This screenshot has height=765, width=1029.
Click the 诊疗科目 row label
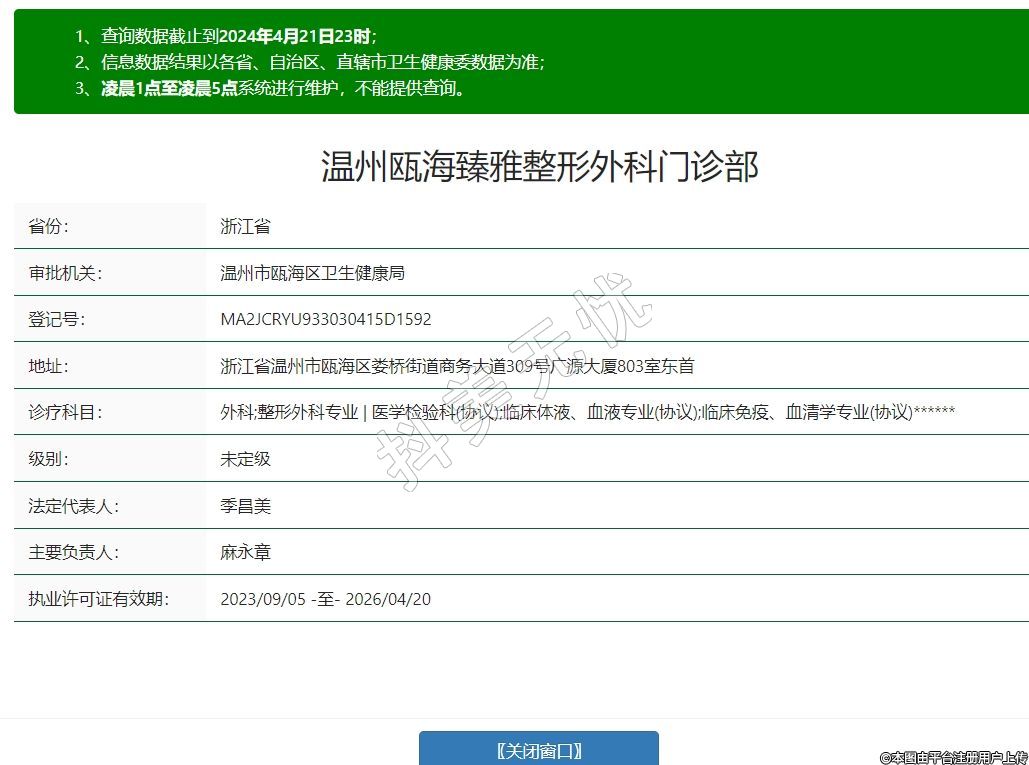click(65, 412)
